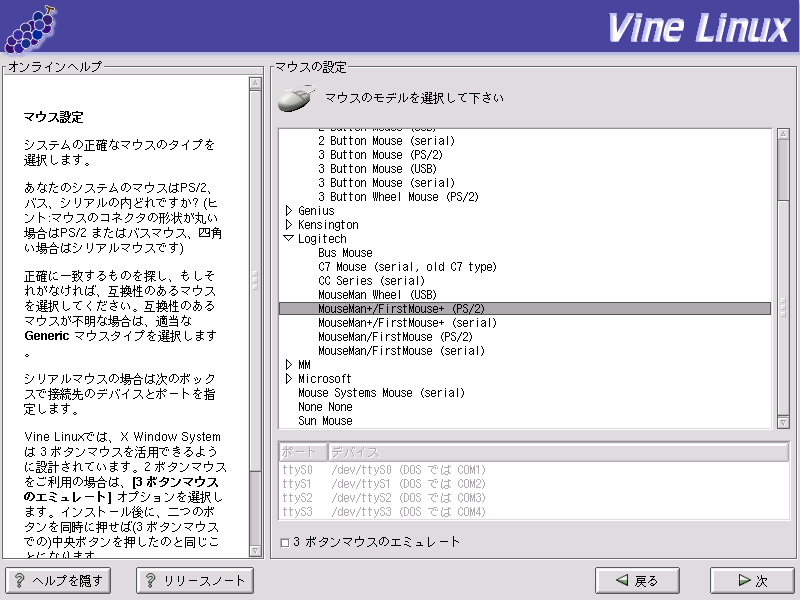
Task: Go back with the 戻る button
Action: (x=637, y=581)
